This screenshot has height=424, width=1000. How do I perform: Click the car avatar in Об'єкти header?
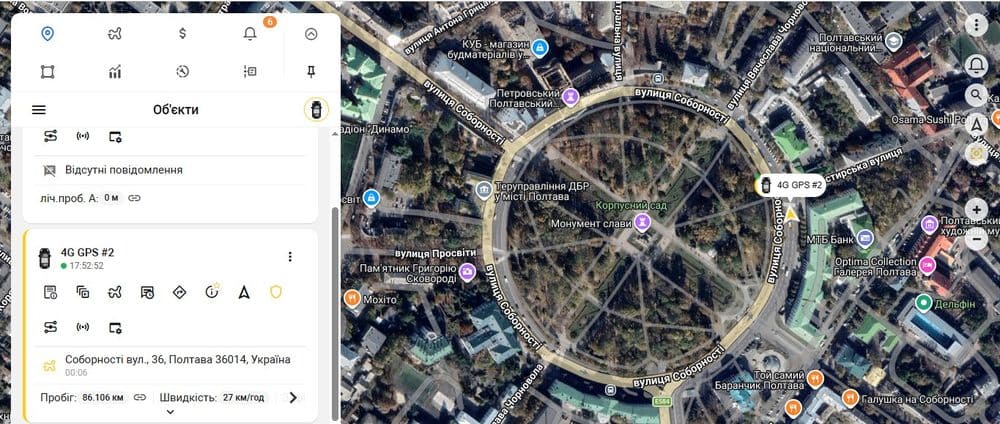coord(316,110)
